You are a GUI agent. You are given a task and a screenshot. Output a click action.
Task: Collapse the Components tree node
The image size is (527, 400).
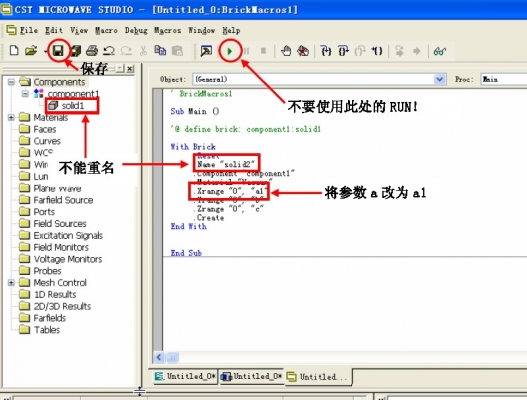pyautogui.click(x=11, y=82)
